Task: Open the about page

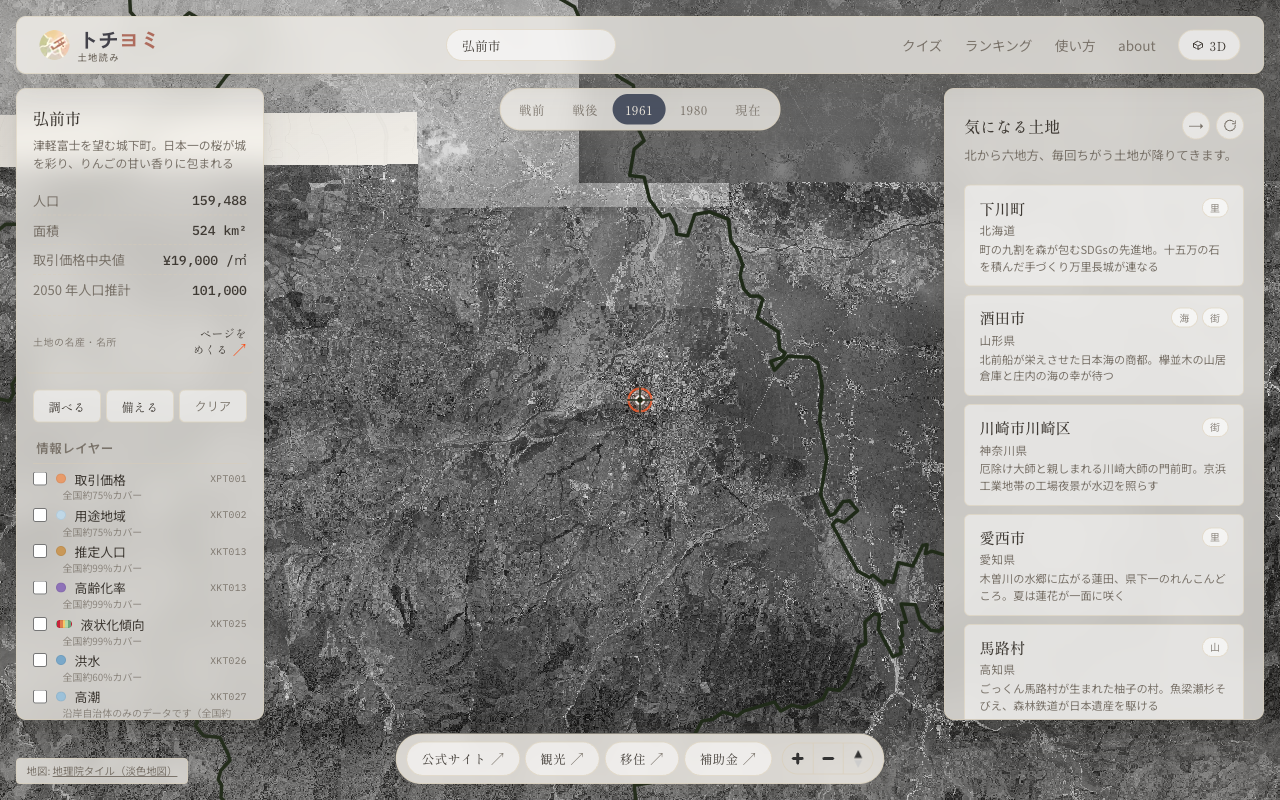Action: (1137, 46)
